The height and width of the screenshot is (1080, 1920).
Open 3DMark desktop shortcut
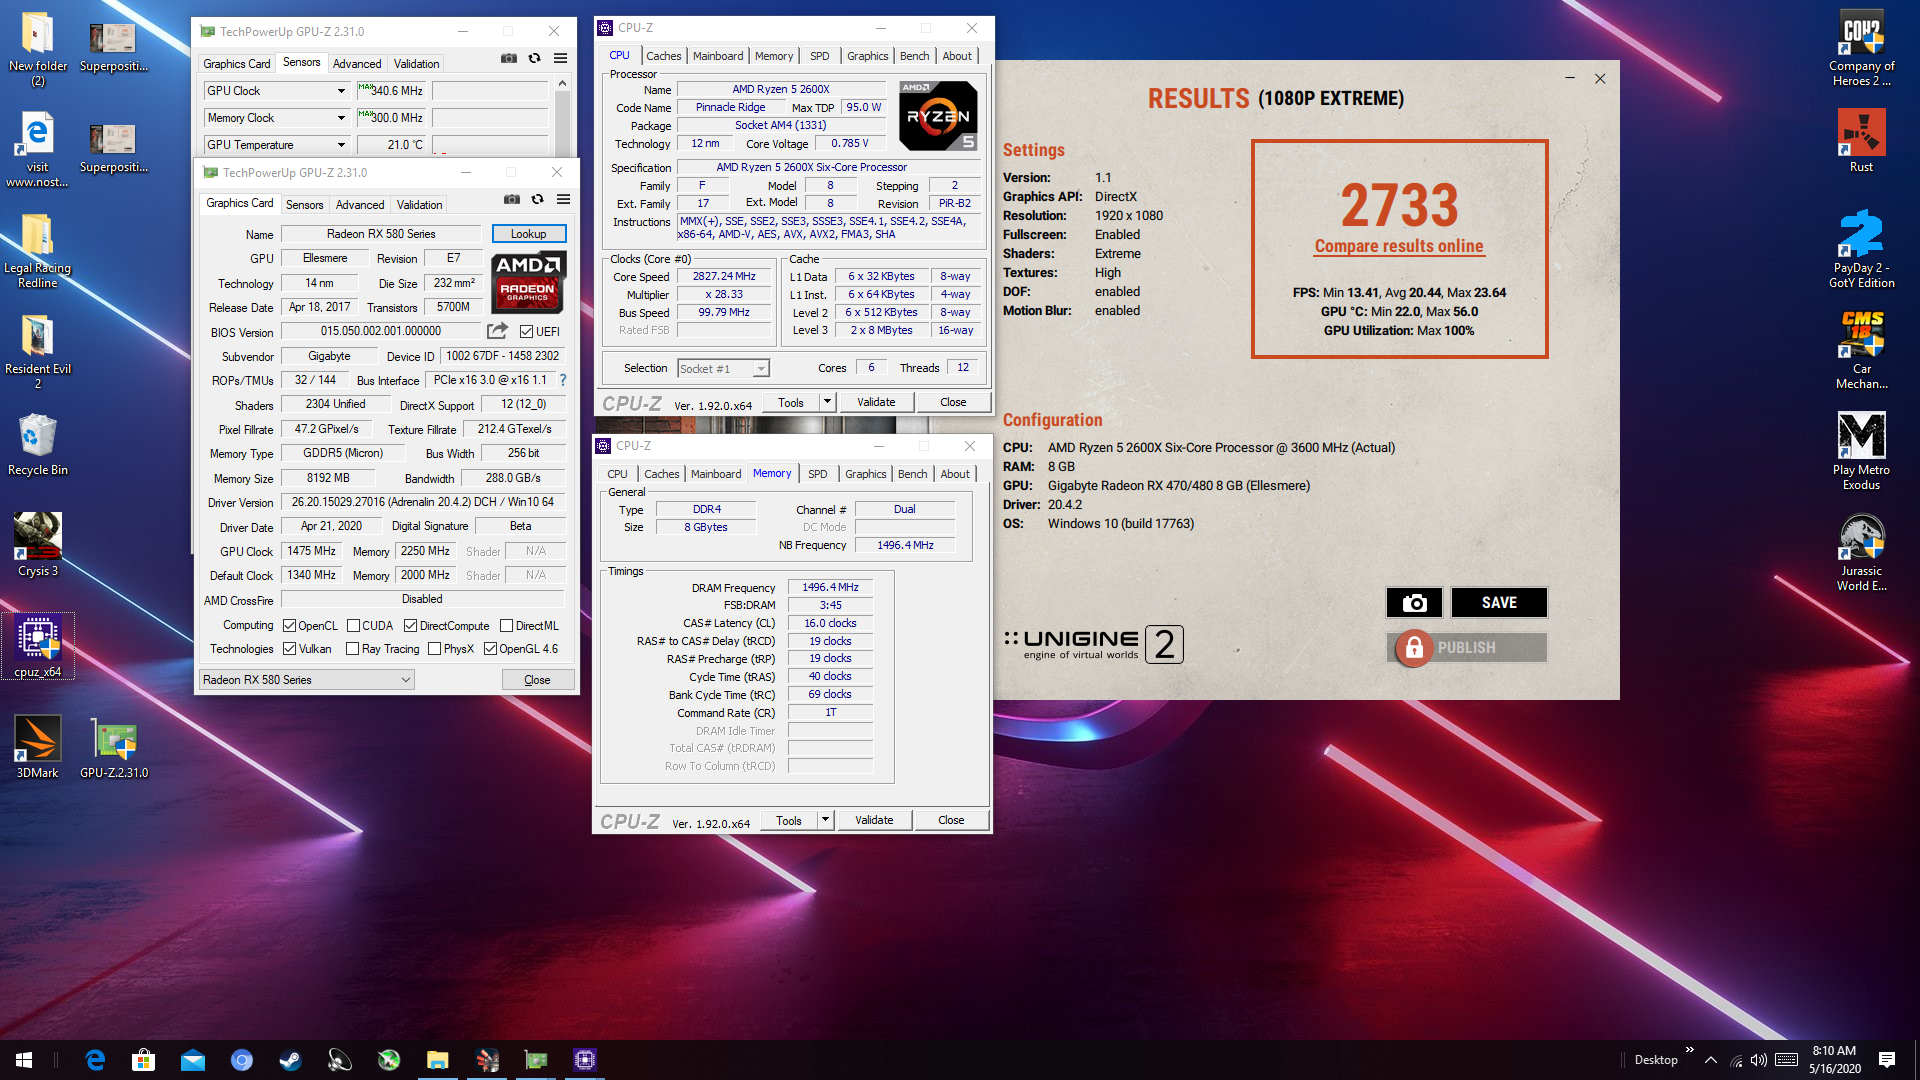point(38,746)
